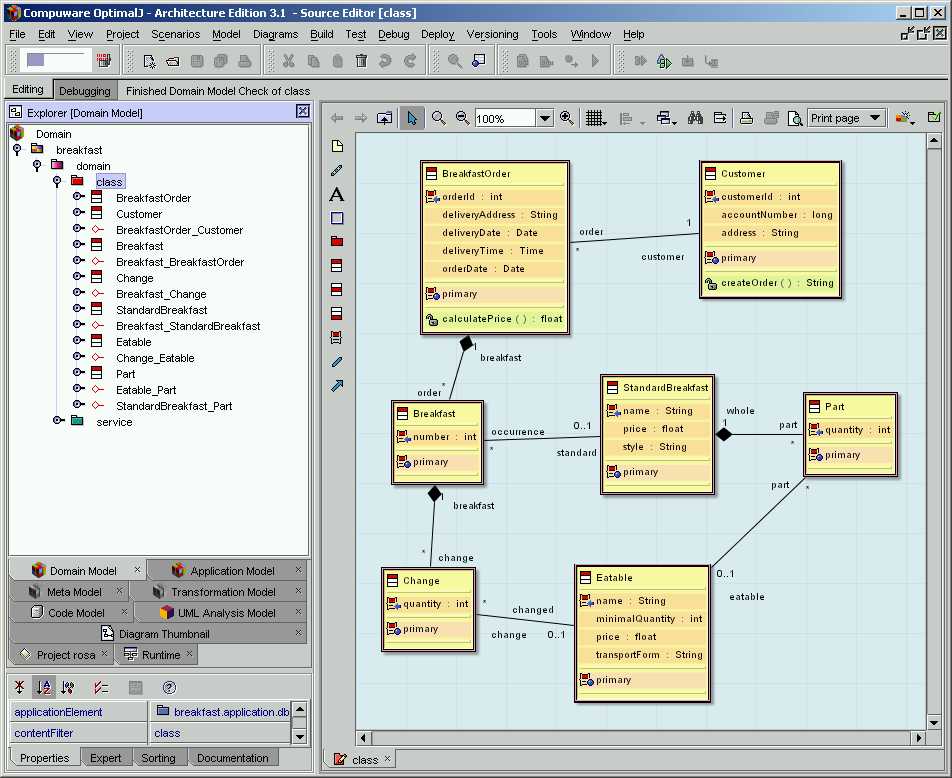The width and height of the screenshot is (952, 778).
Task: Click the properties table scroll up arrow
Action: tap(299, 709)
